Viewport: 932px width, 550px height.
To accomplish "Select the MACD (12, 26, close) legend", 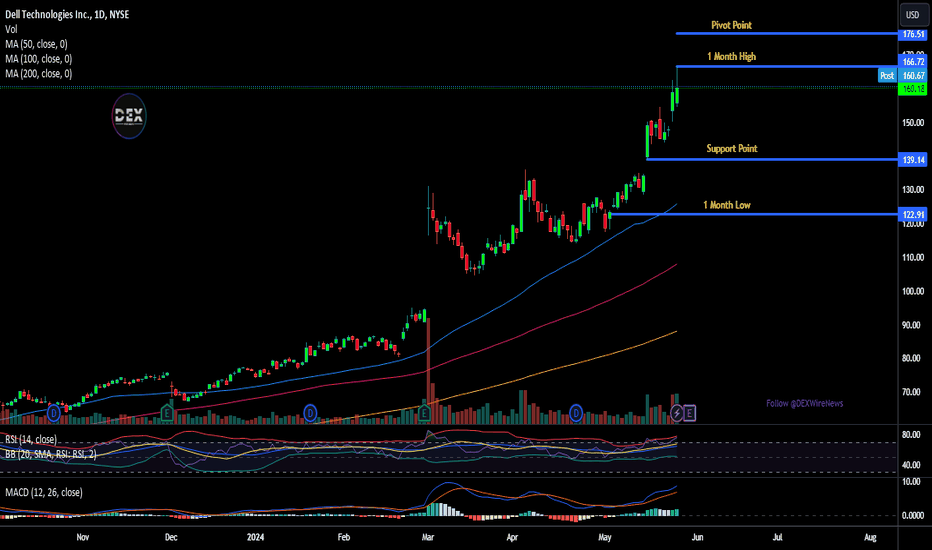I will tap(44, 492).
